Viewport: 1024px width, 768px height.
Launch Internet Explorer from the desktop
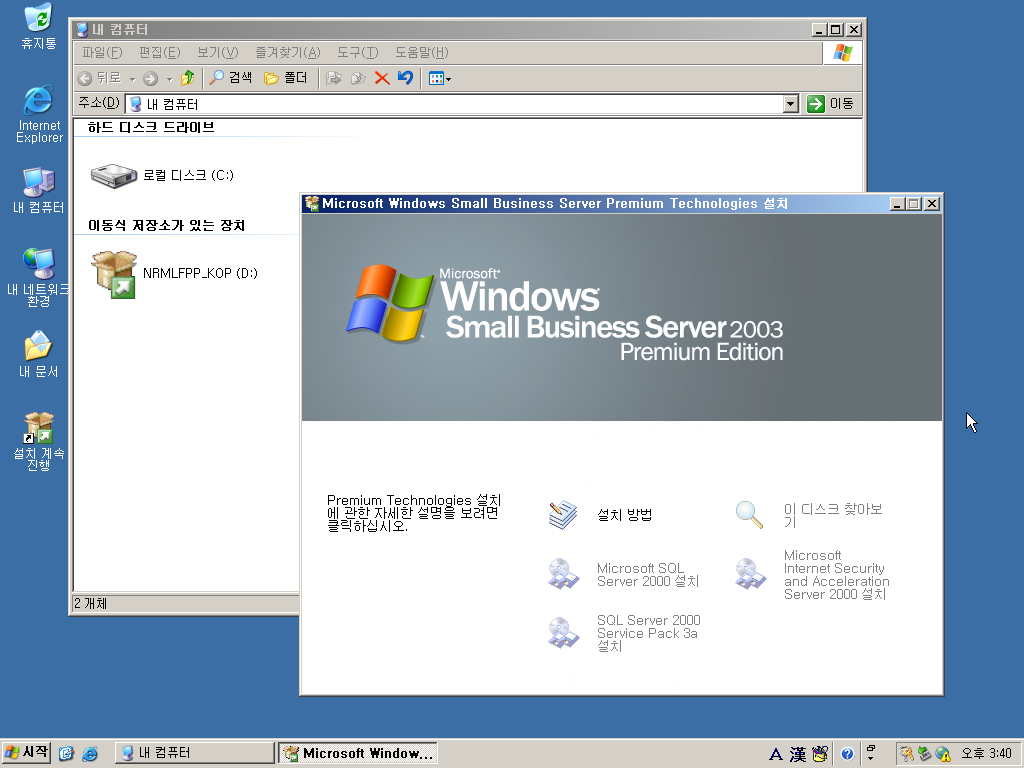[39, 114]
